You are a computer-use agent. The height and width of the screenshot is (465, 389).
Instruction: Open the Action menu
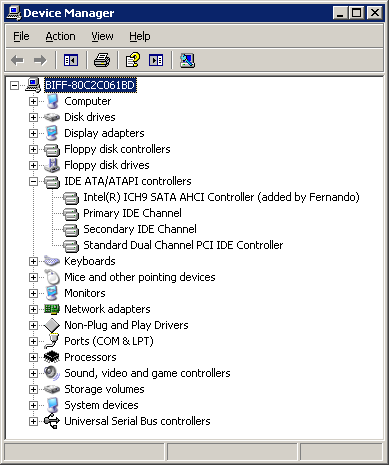60,36
